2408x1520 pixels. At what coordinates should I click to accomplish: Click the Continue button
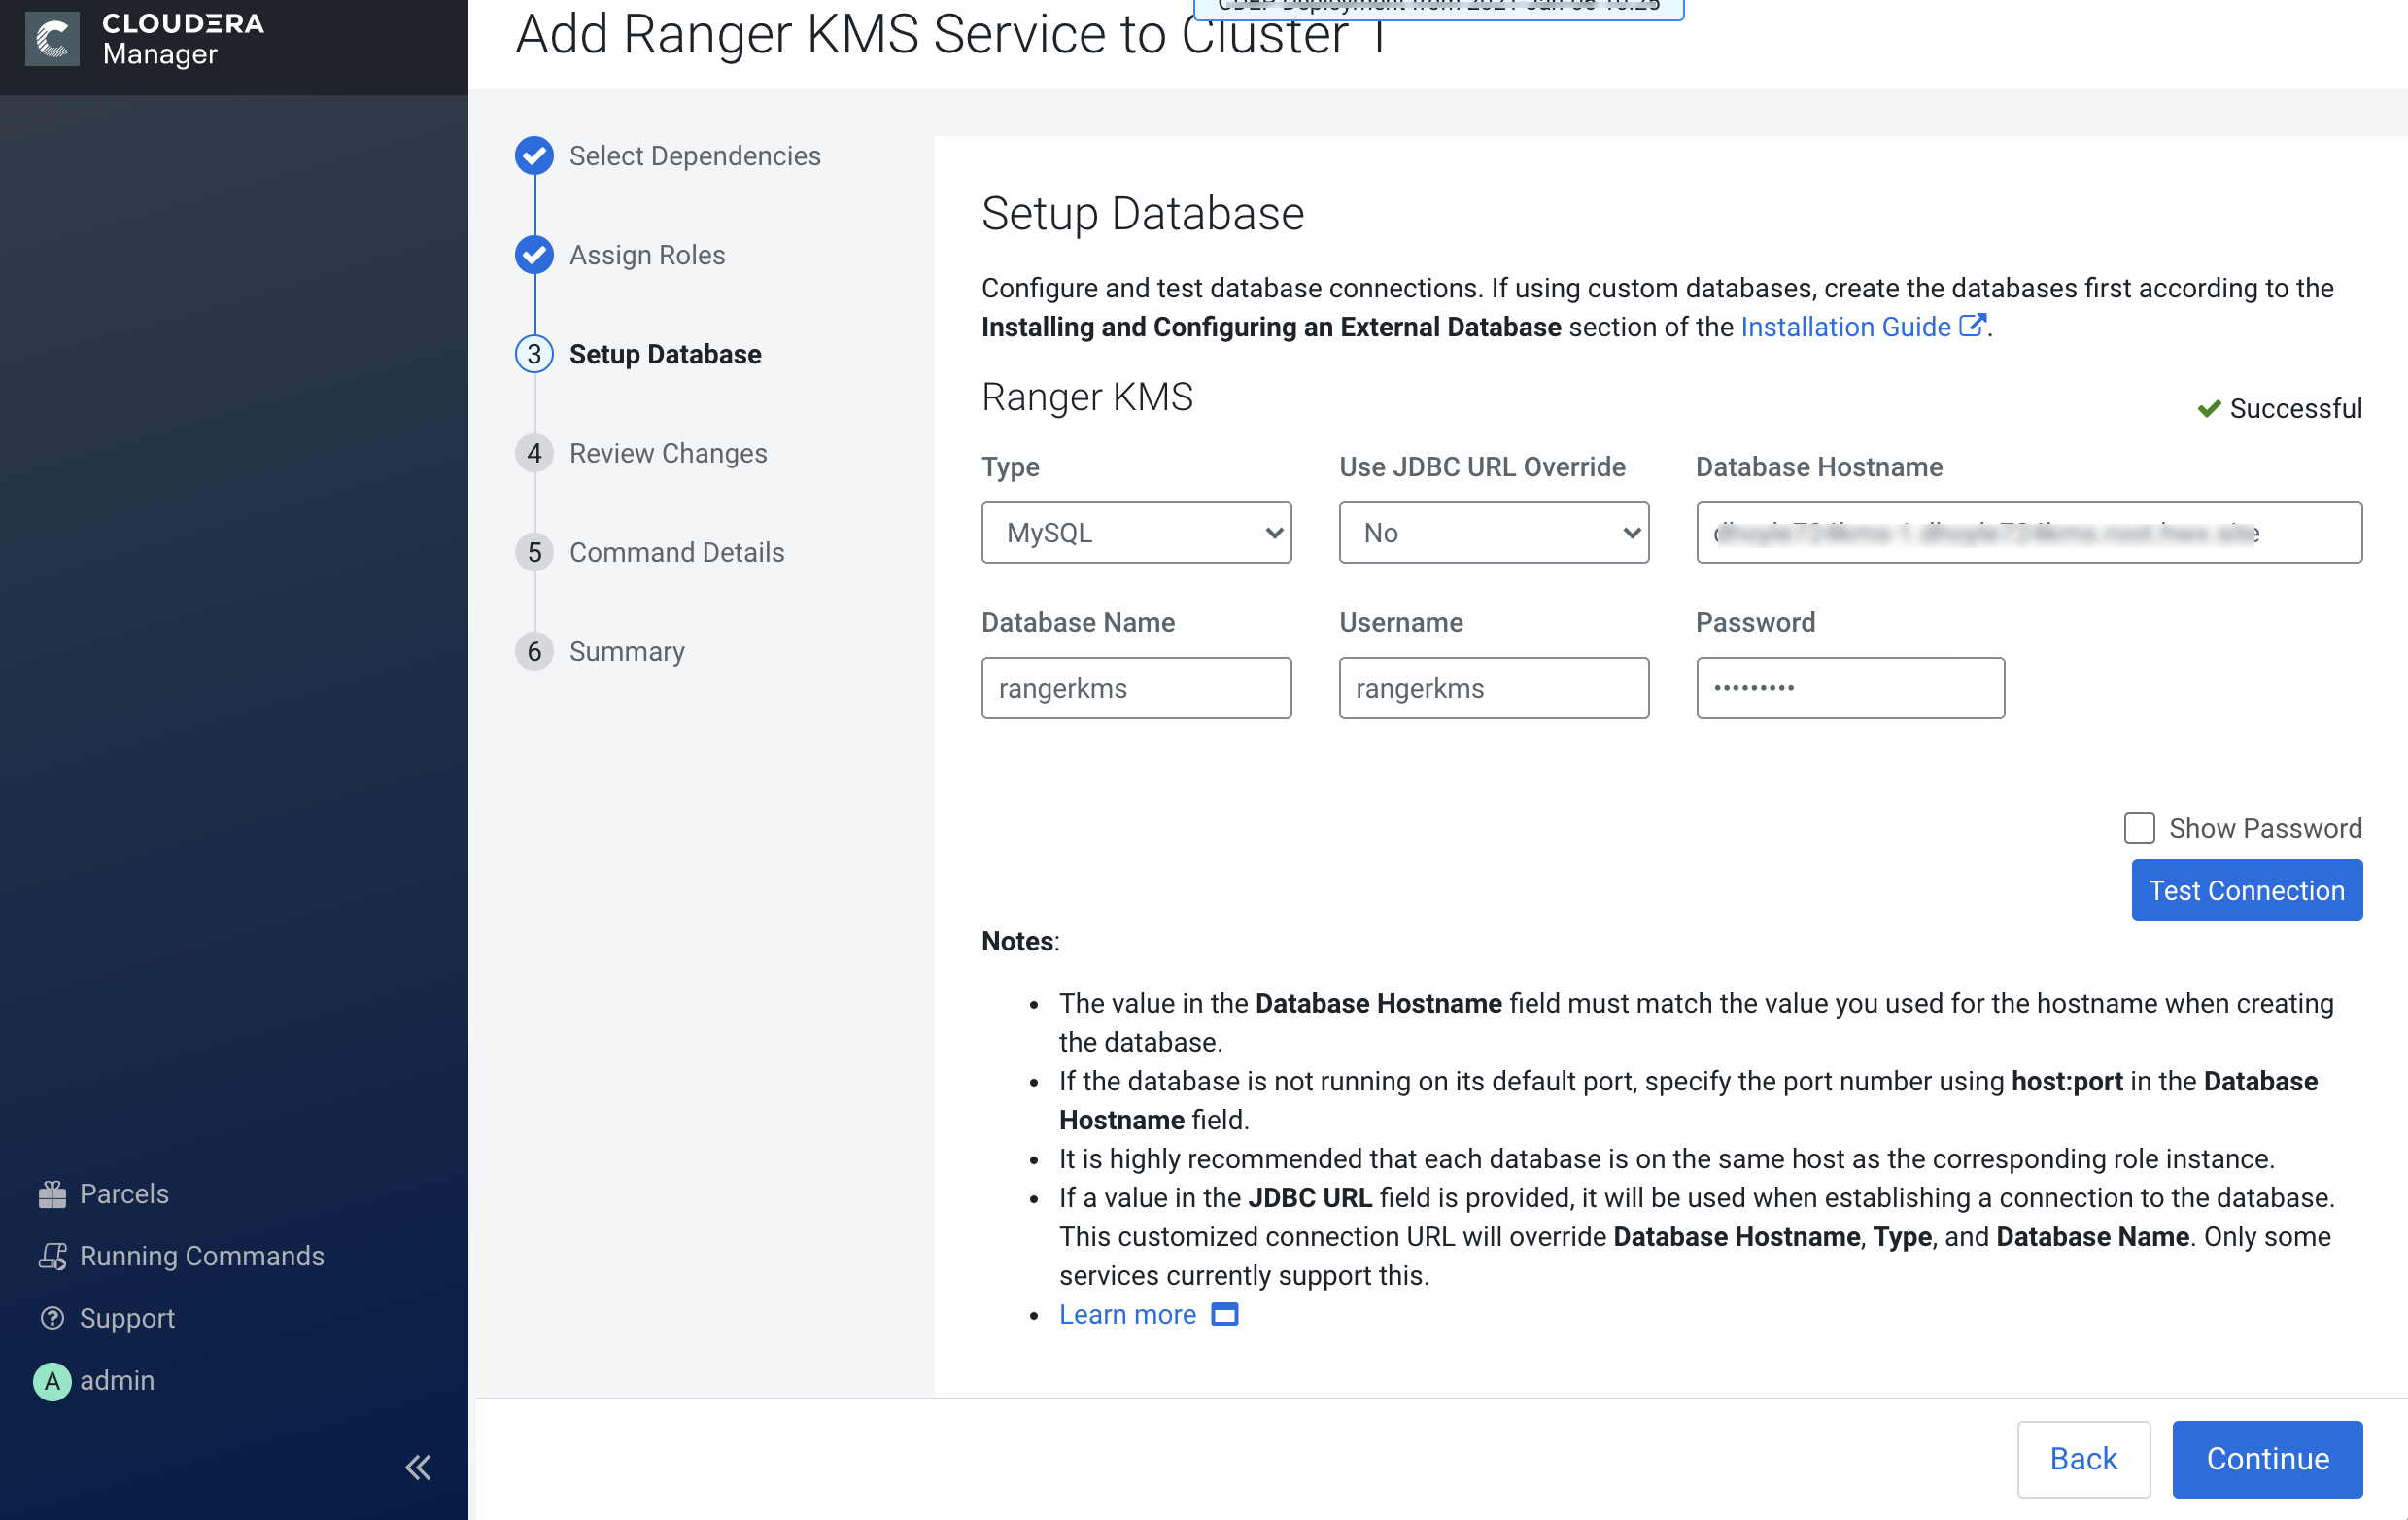point(2267,1459)
